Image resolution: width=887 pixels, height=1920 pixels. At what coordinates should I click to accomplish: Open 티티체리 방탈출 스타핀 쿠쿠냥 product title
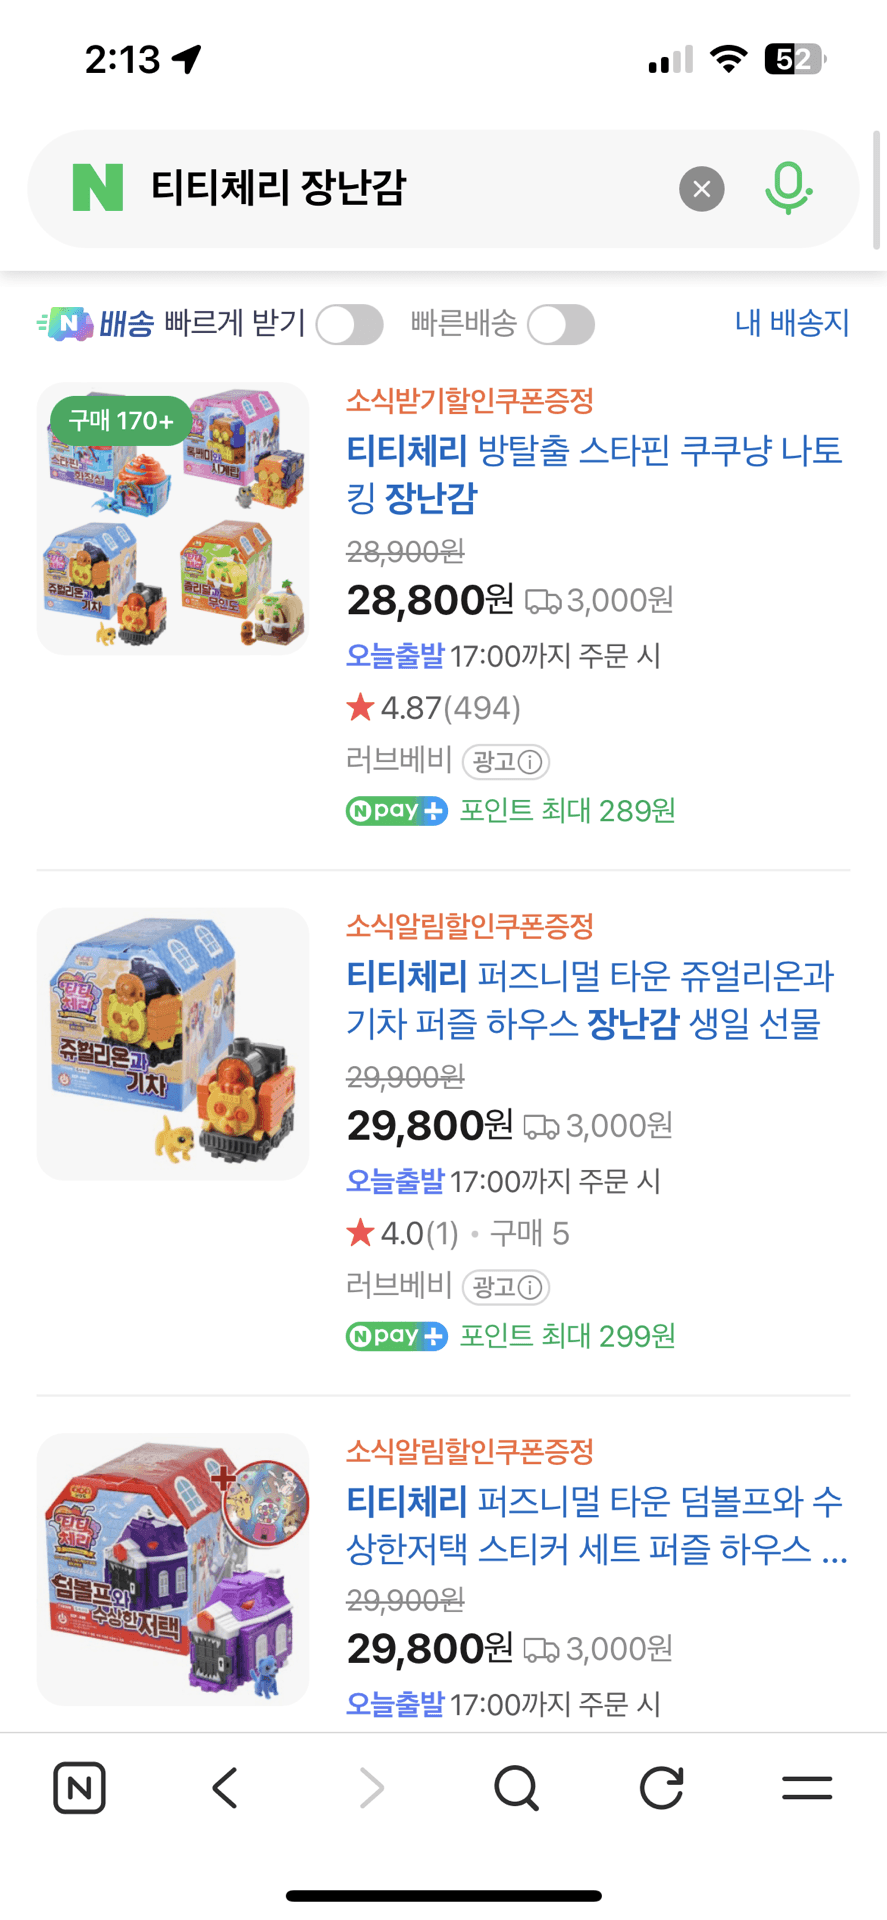pyautogui.click(x=594, y=473)
